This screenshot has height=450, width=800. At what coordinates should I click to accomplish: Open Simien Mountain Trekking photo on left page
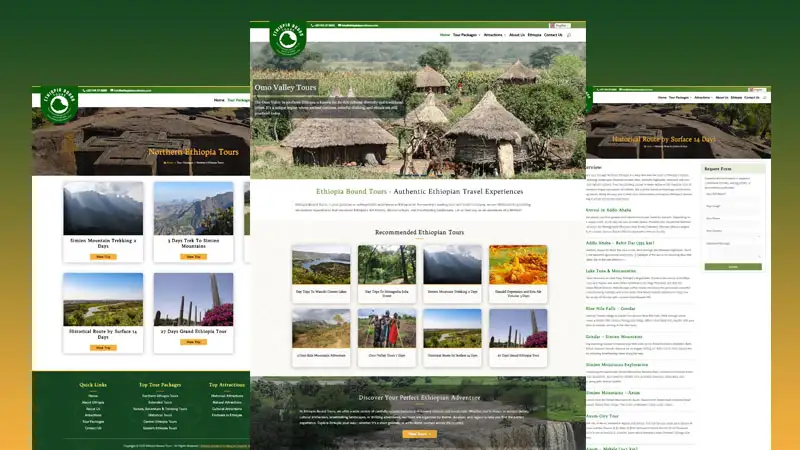click(x=103, y=209)
